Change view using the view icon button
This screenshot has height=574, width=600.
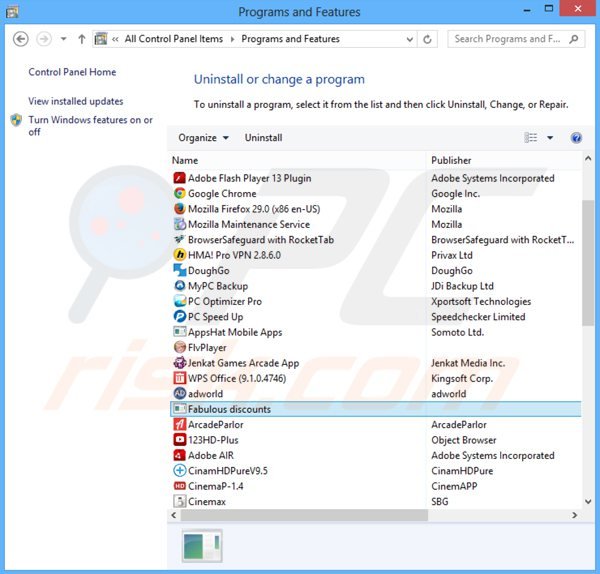(530, 138)
